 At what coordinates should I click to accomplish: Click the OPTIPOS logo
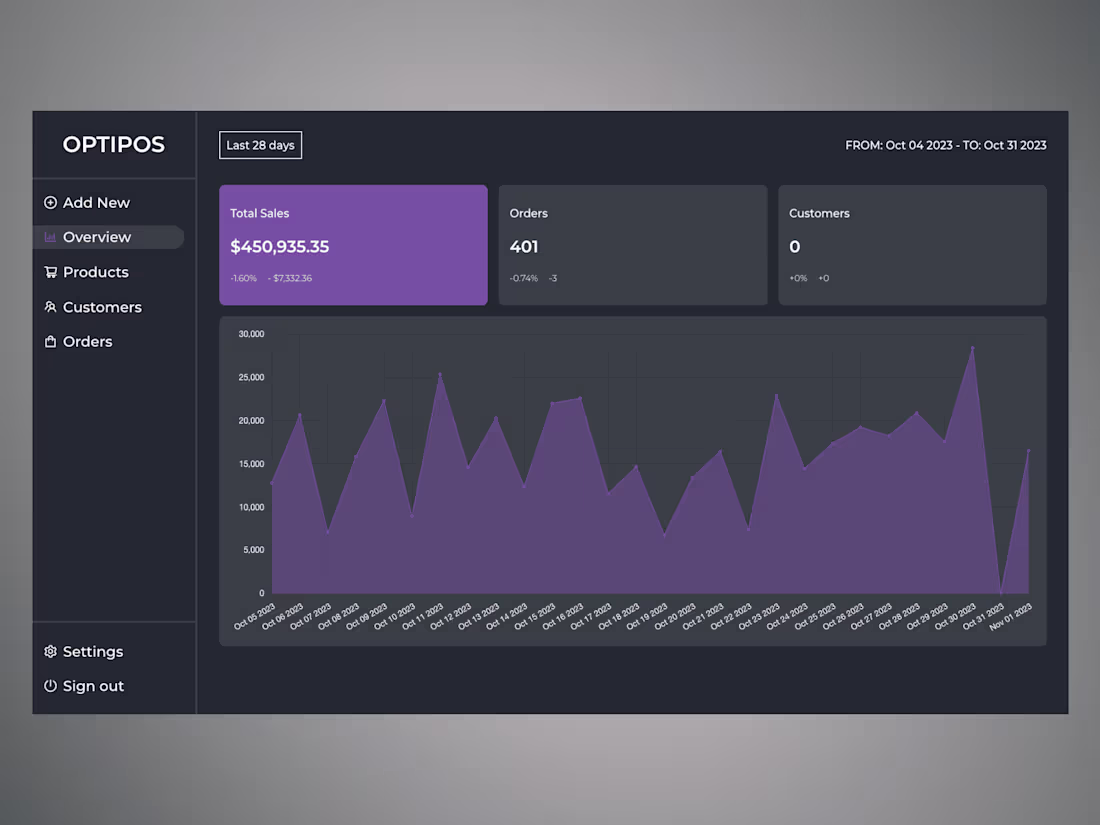[x=113, y=144]
